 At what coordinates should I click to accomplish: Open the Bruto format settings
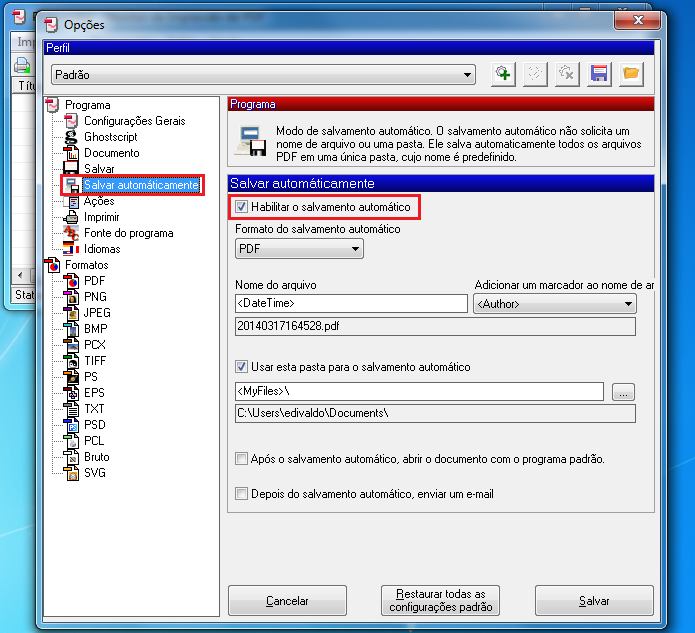coord(97,457)
